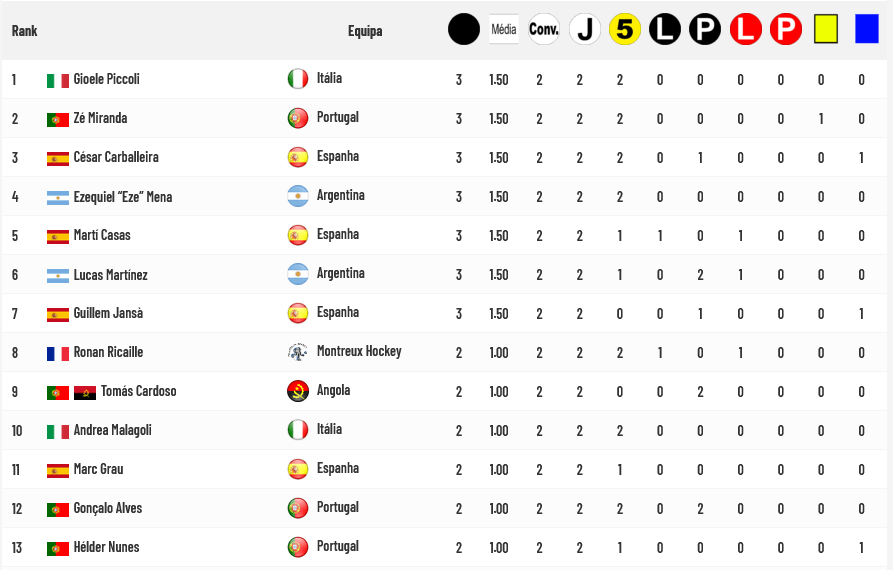Click the Rank column header
Viewport: 893px width, 570px height.
pyautogui.click(x=25, y=31)
